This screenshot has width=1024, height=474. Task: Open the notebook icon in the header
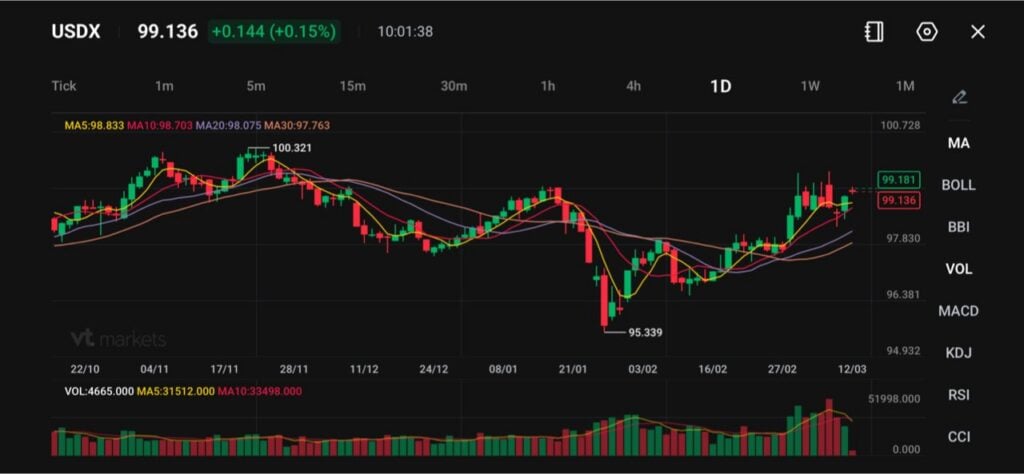click(874, 32)
